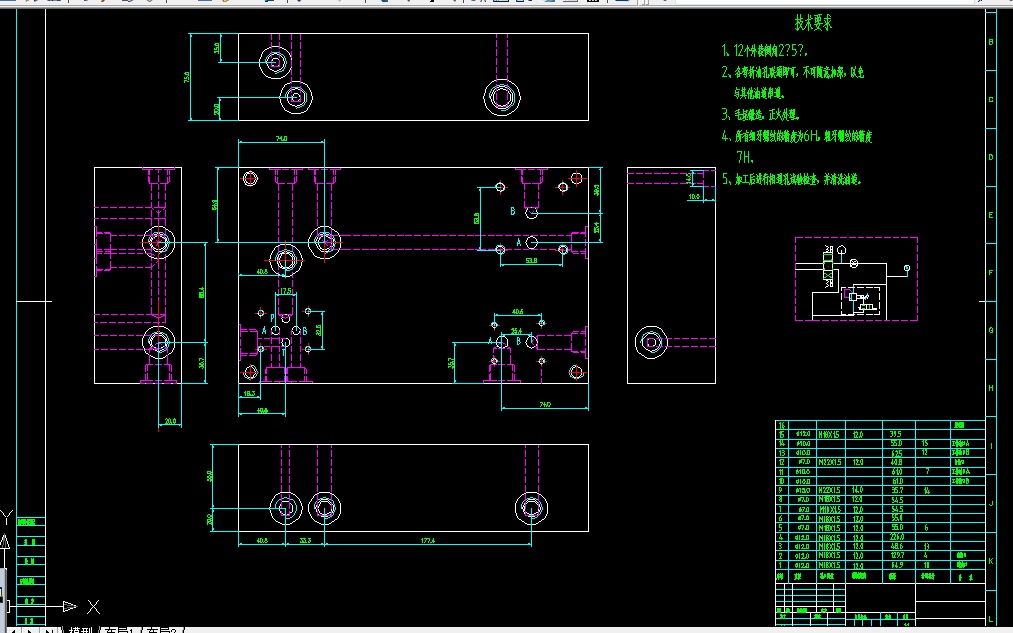Select the P port label
This screenshot has width=1013, height=633.
click(x=273, y=318)
